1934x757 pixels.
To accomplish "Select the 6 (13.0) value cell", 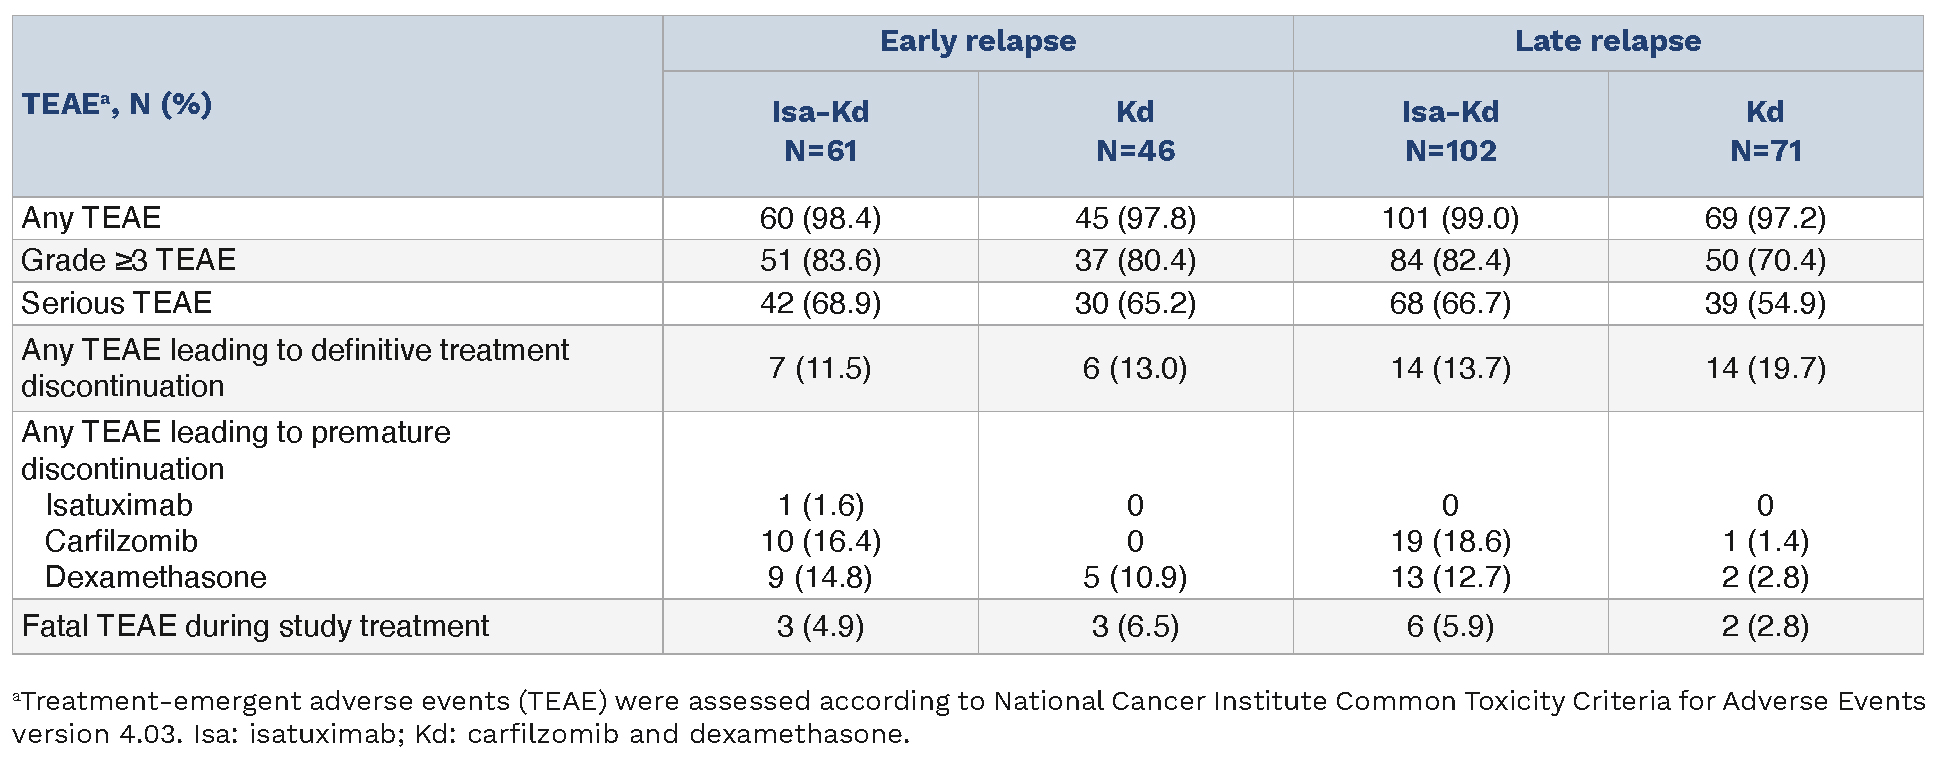I will point(1135,368).
